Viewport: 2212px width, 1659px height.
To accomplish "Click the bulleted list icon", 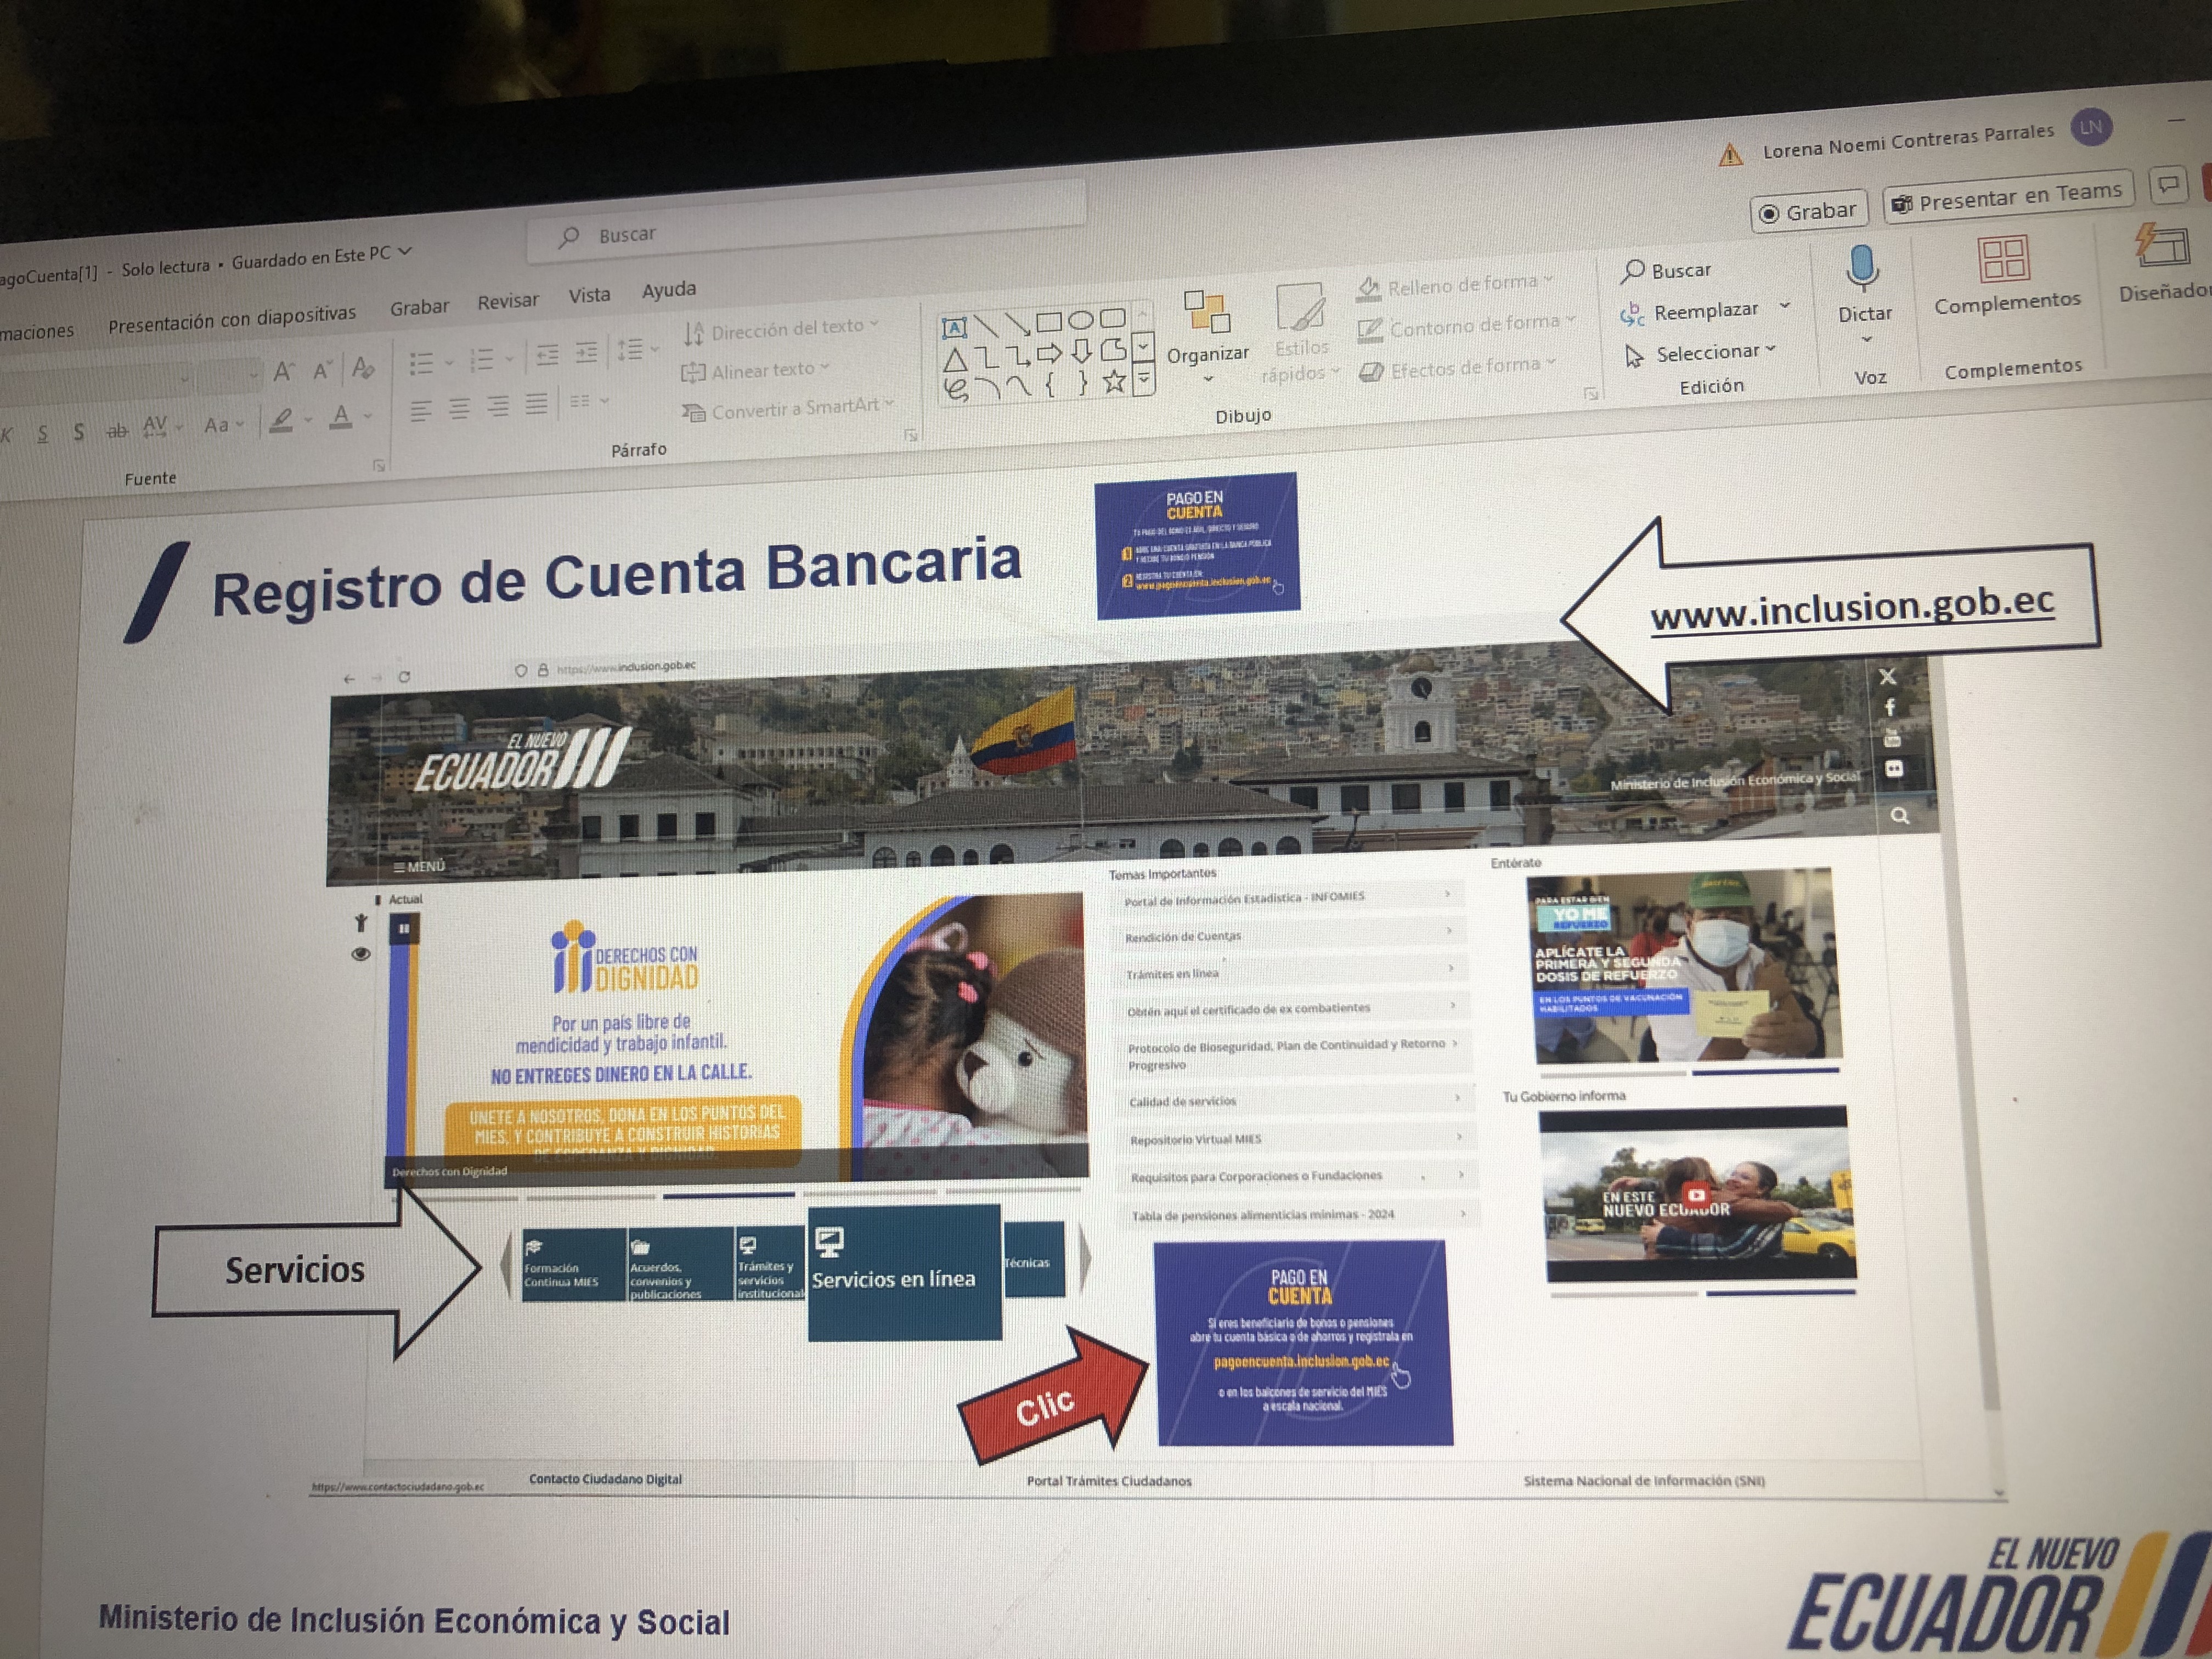I will 422,363.
